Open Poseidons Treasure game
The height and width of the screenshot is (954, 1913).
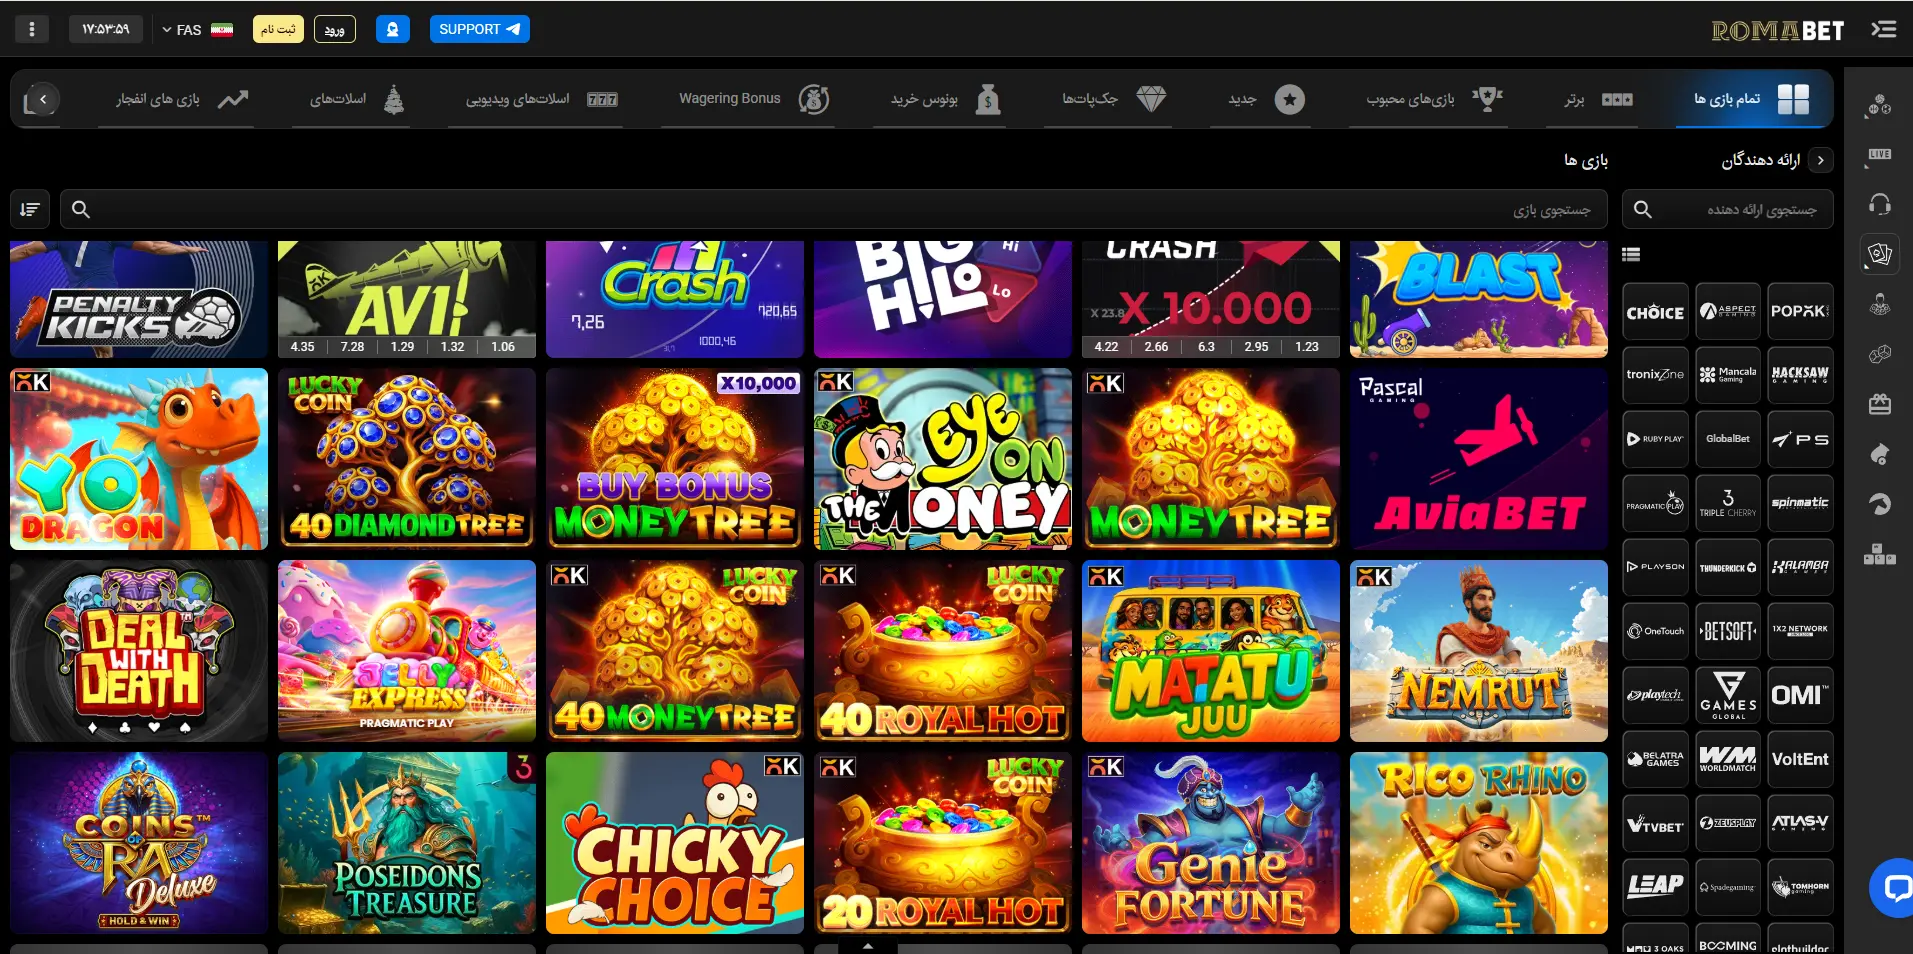point(407,843)
